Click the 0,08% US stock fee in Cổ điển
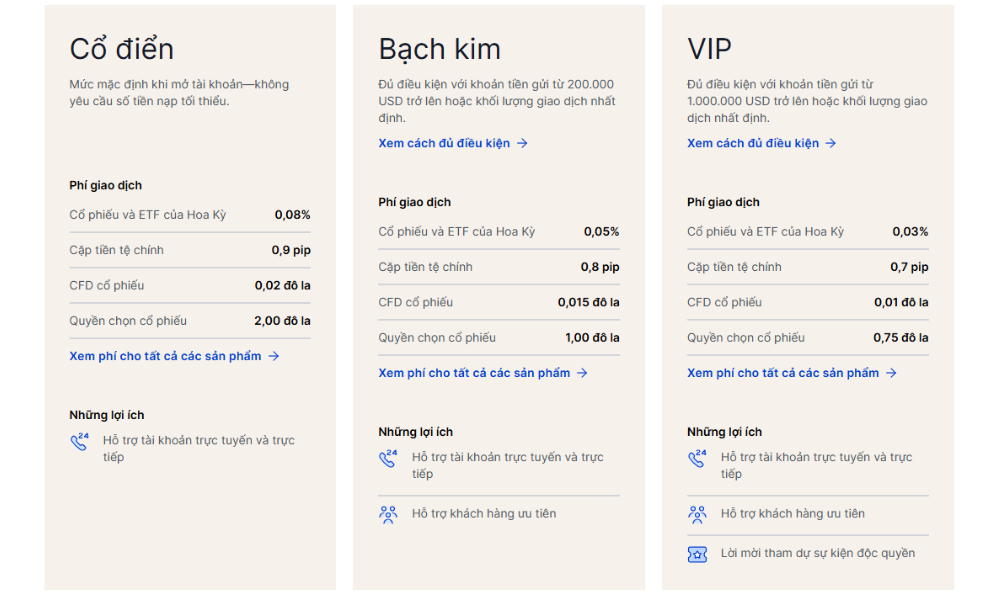Image resolution: width=1000 pixels, height=600 pixels. click(292, 215)
